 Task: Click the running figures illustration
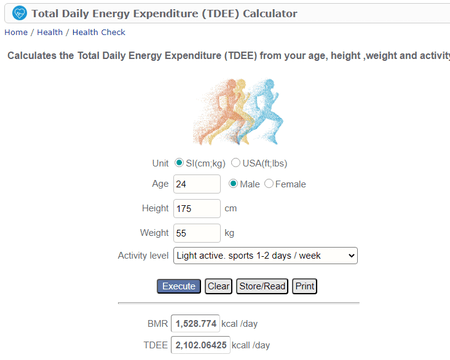pyautogui.click(x=238, y=112)
